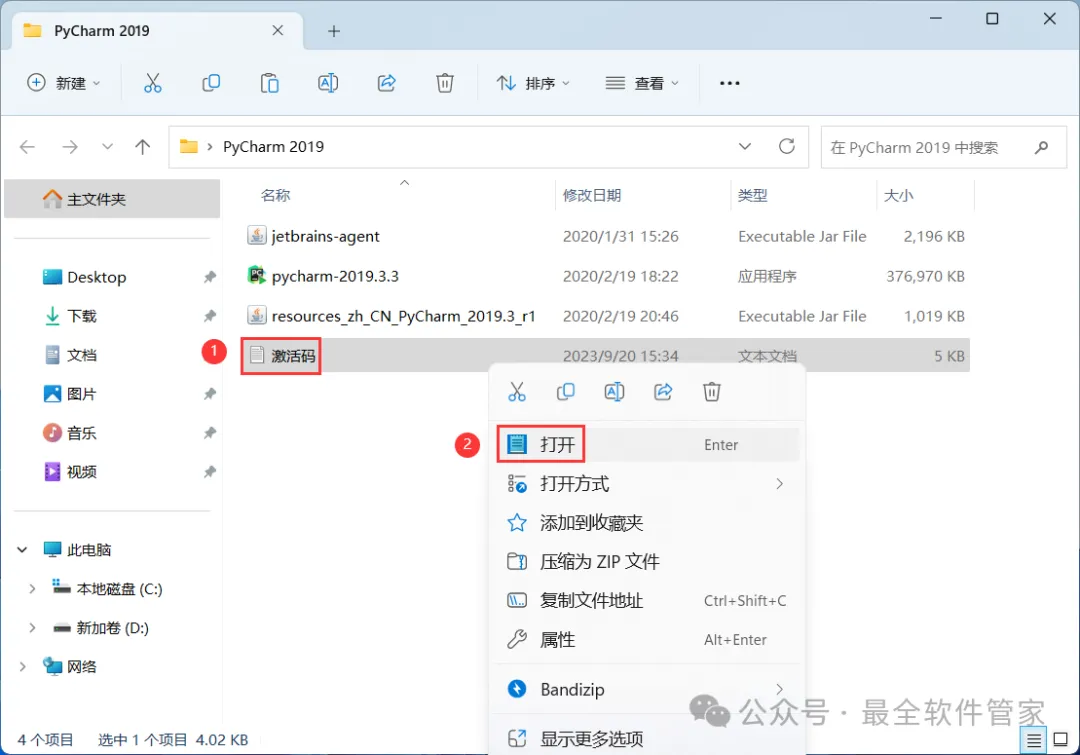Screen dimensions: 1080x755
Task: Collapse the 此电脑 tree node
Action: [x=22, y=550]
